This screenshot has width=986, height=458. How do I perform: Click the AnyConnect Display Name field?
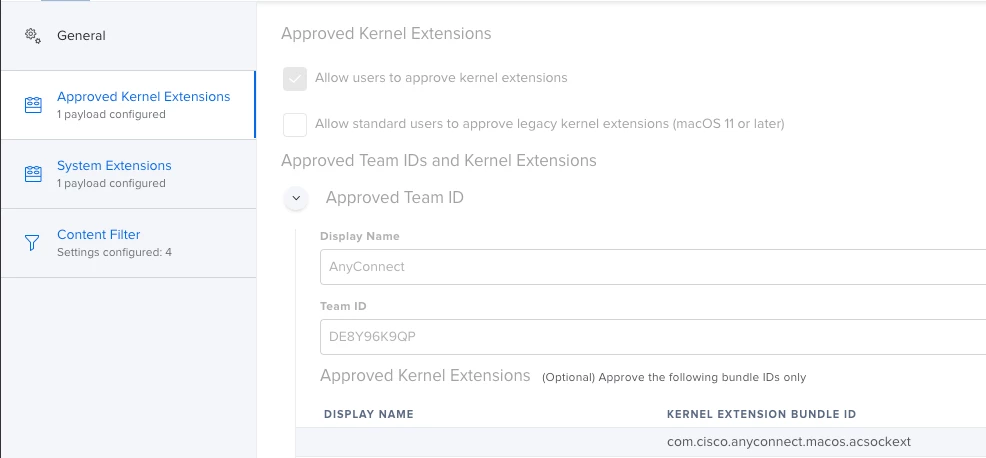[x=653, y=267]
